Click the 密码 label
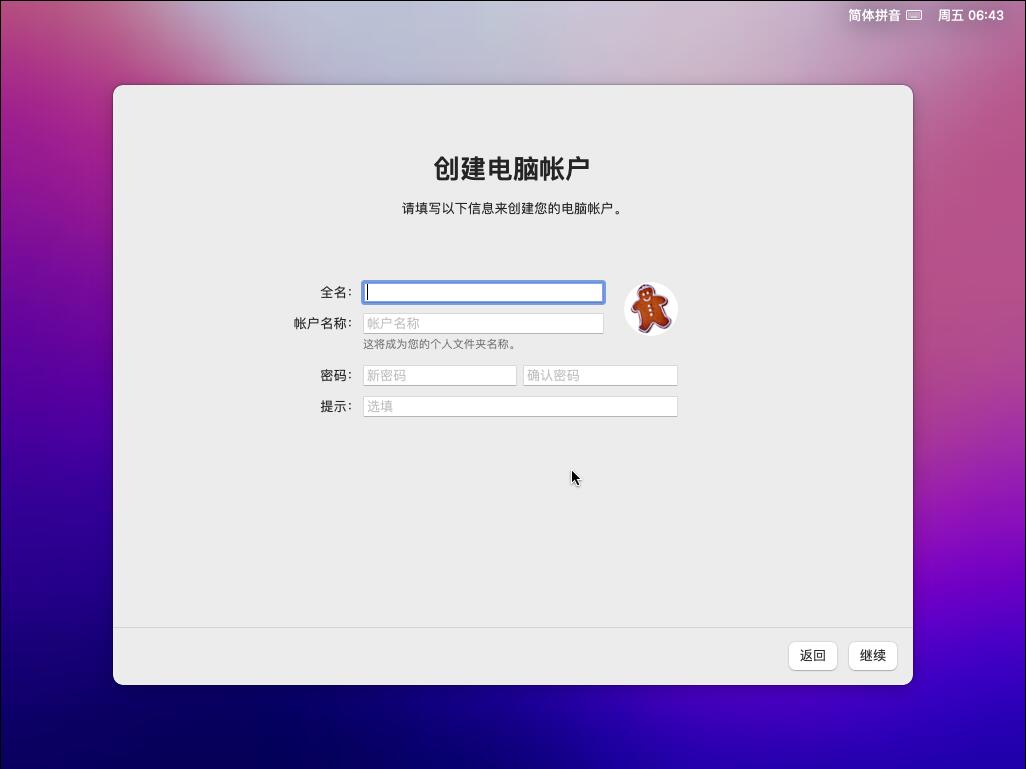This screenshot has height=769, width=1026. point(337,375)
